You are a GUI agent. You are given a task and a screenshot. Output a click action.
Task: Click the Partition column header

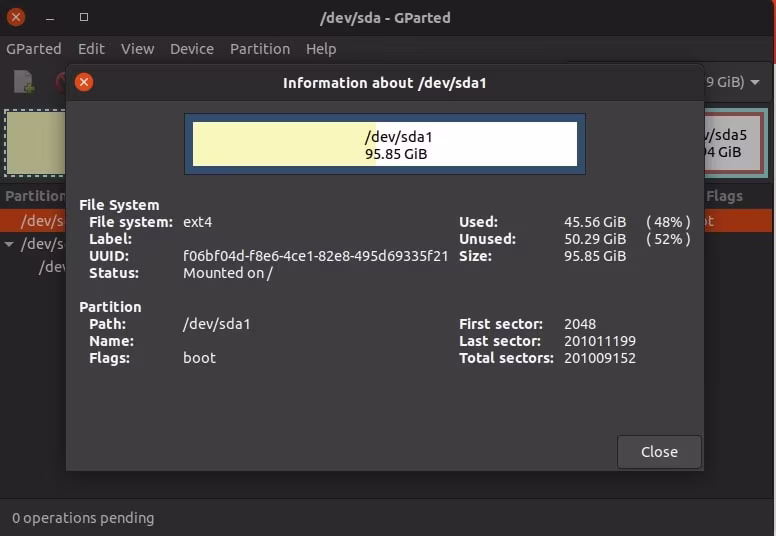[x=35, y=197]
